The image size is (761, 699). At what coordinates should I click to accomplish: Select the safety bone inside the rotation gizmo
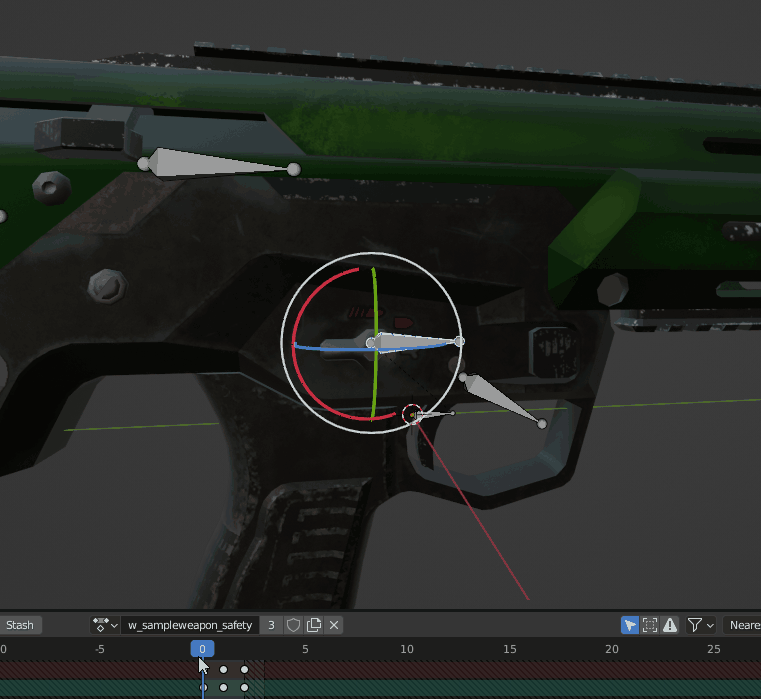tap(415, 342)
